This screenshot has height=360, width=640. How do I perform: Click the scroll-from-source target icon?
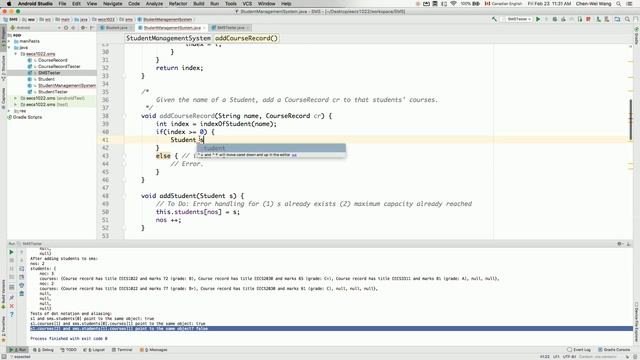(x=66, y=28)
